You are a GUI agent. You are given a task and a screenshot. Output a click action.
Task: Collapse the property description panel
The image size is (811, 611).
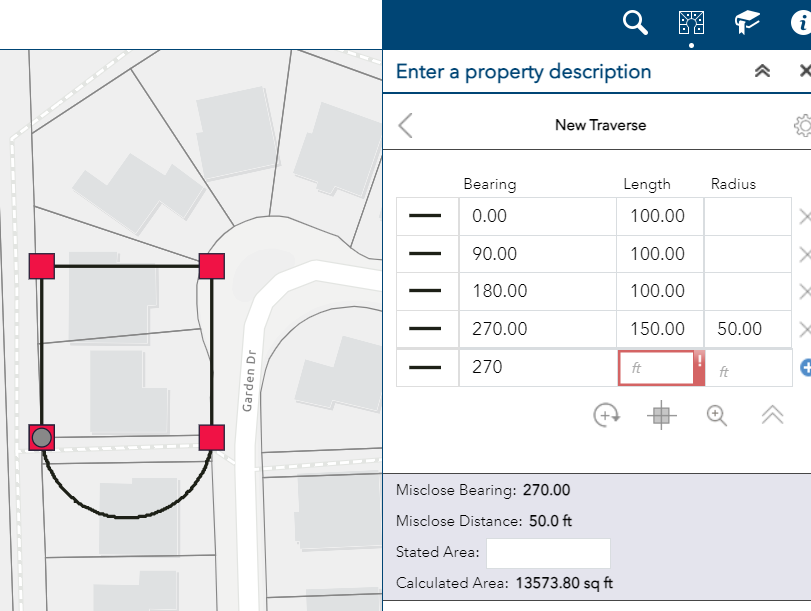pos(762,71)
